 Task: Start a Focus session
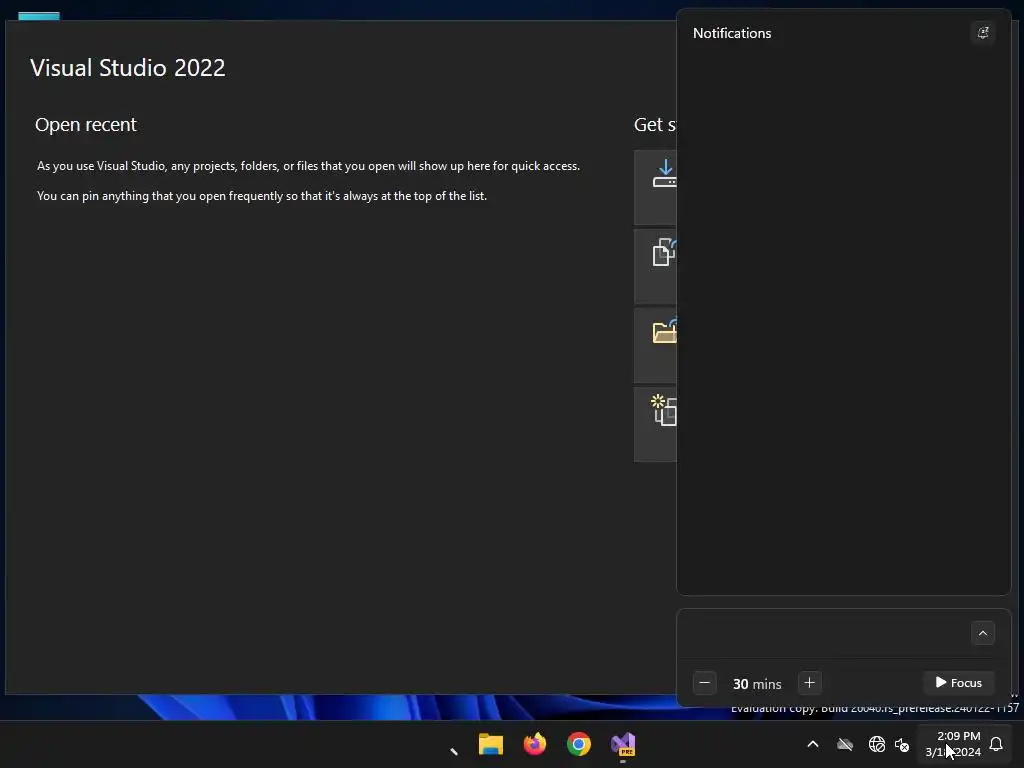pyautogui.click(x=959, y=683)
